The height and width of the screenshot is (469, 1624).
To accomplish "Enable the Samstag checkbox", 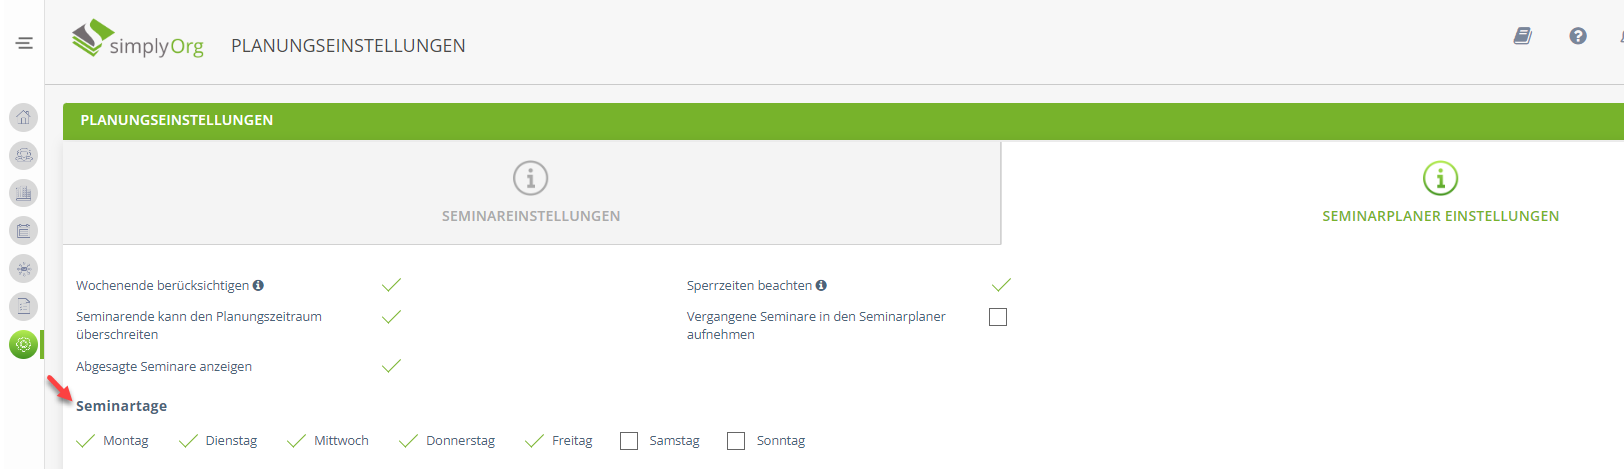I will (629, 441).
